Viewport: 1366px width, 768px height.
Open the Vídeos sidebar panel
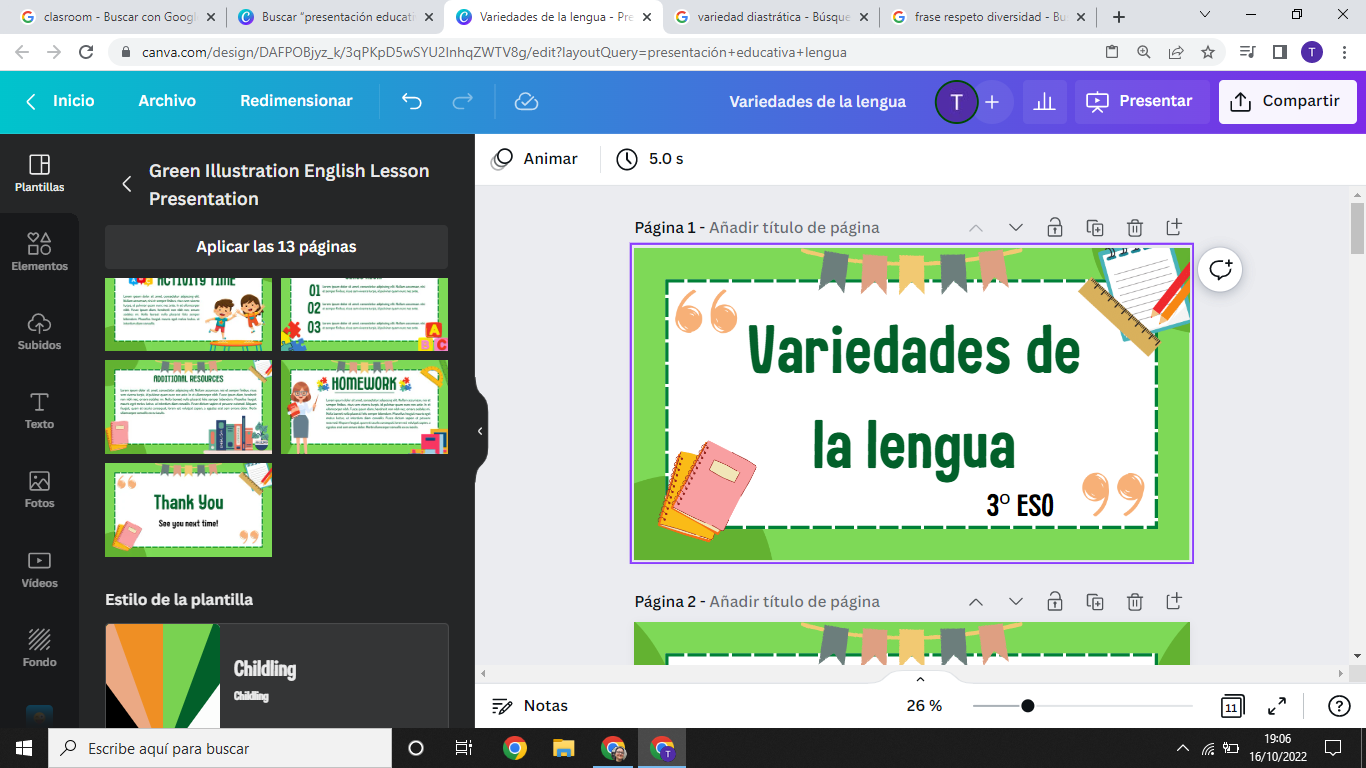[x=39, y=569]
